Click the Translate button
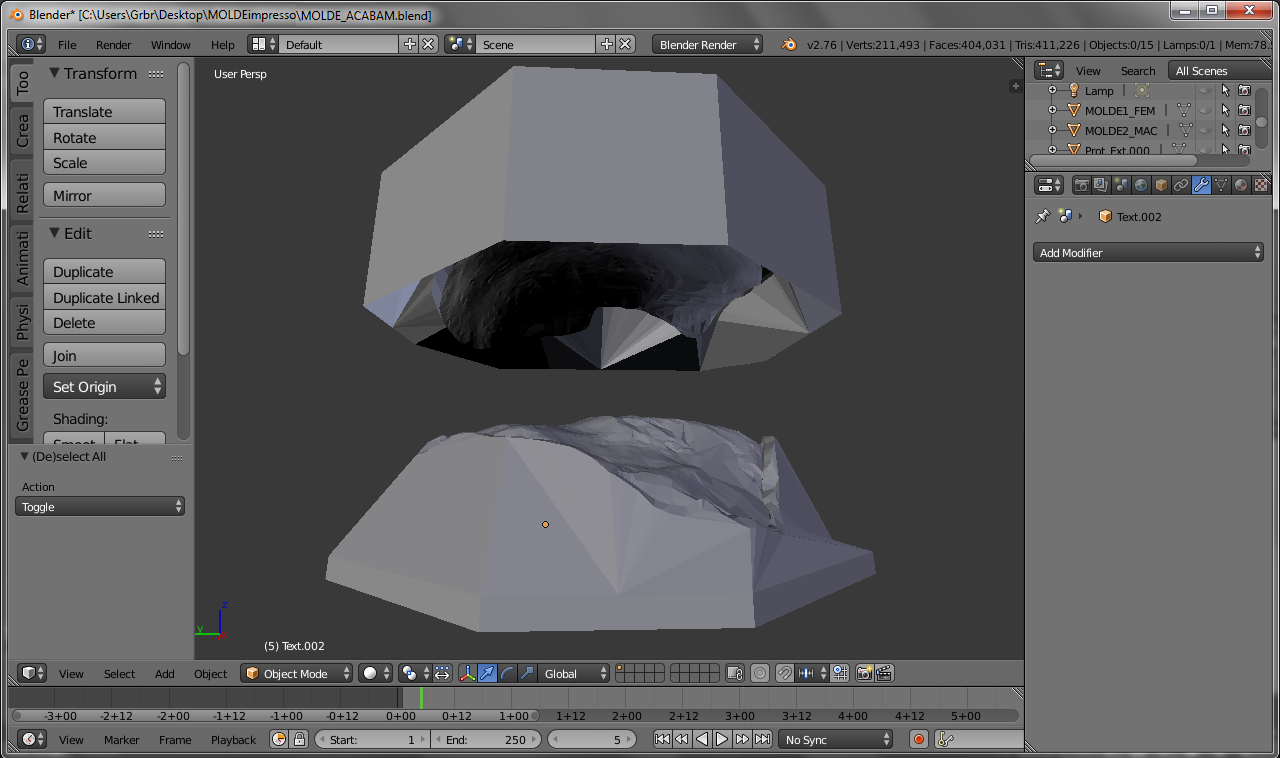 pyautogui.click(x=104, y=111)
